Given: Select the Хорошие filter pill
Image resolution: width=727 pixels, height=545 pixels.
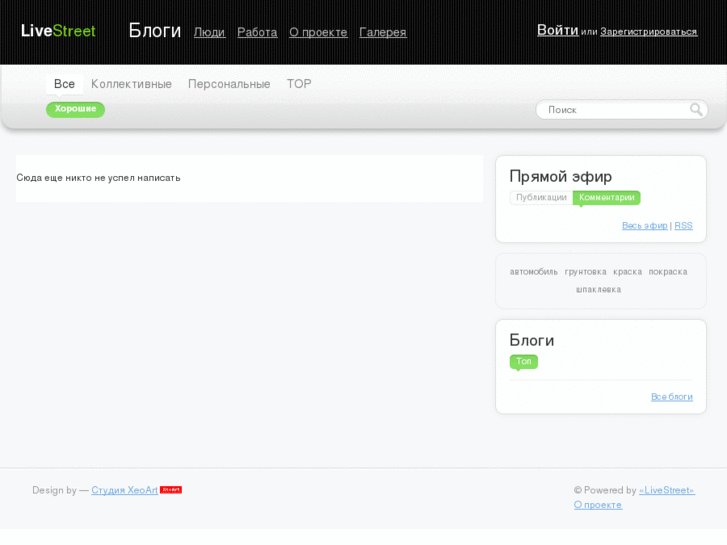Looking at the screenshot, I should pos(75,109).
